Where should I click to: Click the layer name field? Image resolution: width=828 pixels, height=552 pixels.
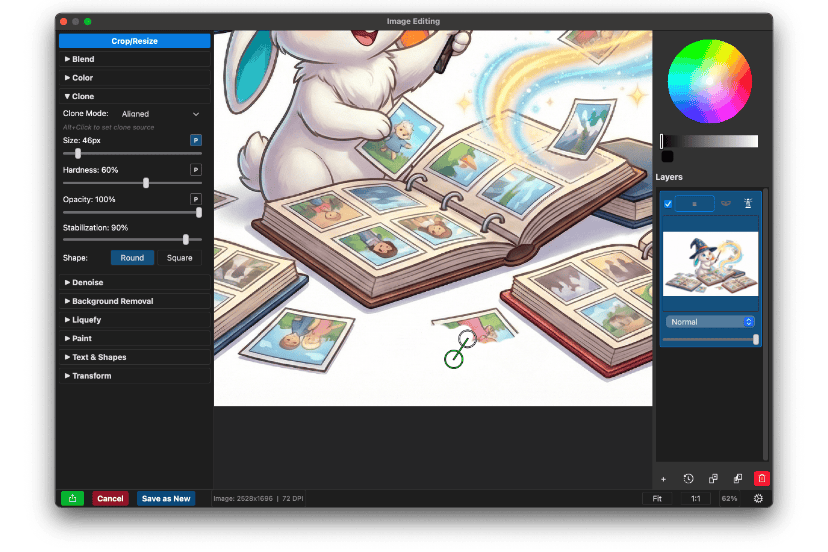point(694,203)
